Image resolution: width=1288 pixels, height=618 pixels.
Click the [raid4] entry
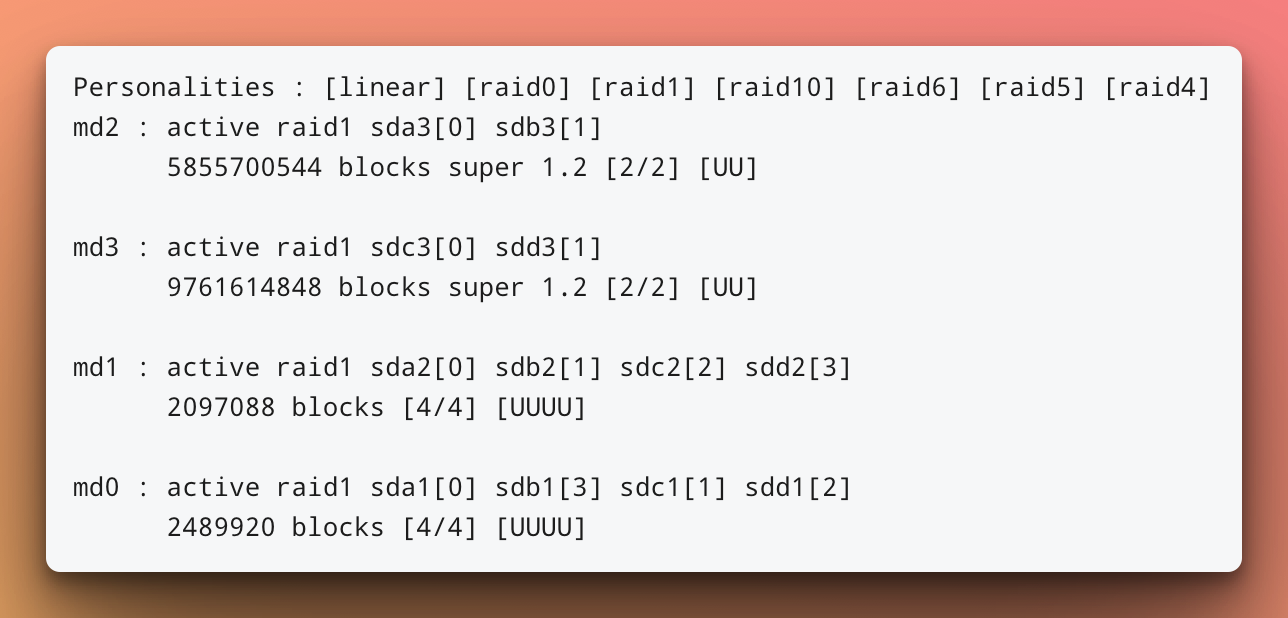(1158, 88)
